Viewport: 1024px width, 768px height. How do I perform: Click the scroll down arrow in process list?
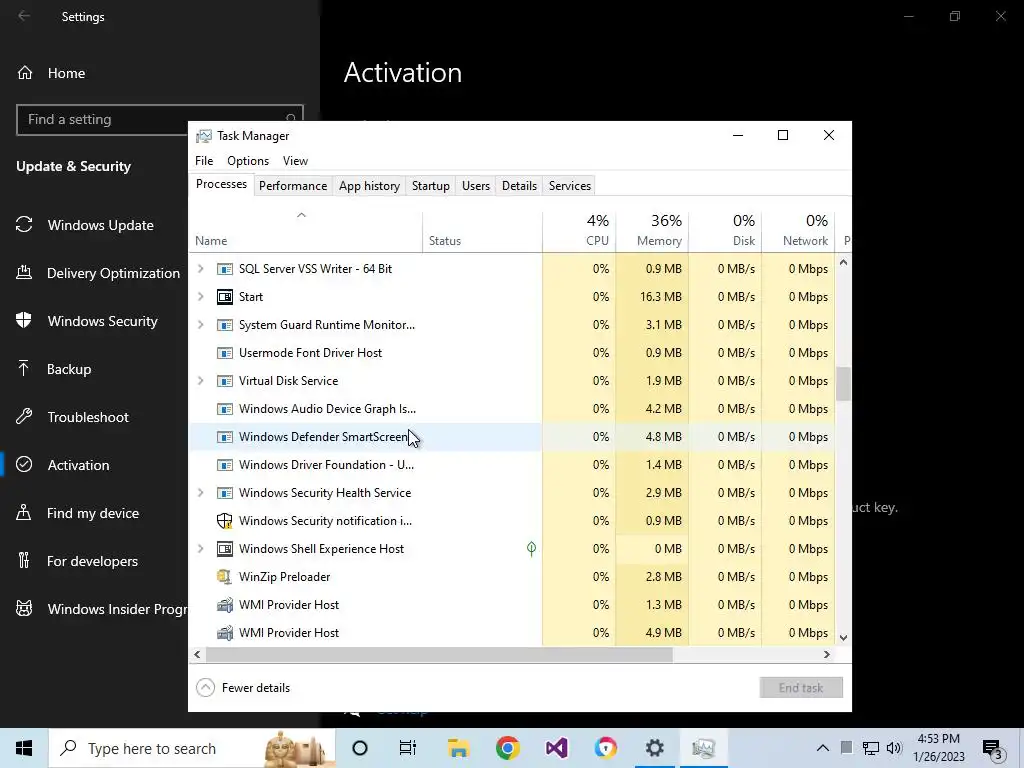pyautogui.click(x=843, y=638)
